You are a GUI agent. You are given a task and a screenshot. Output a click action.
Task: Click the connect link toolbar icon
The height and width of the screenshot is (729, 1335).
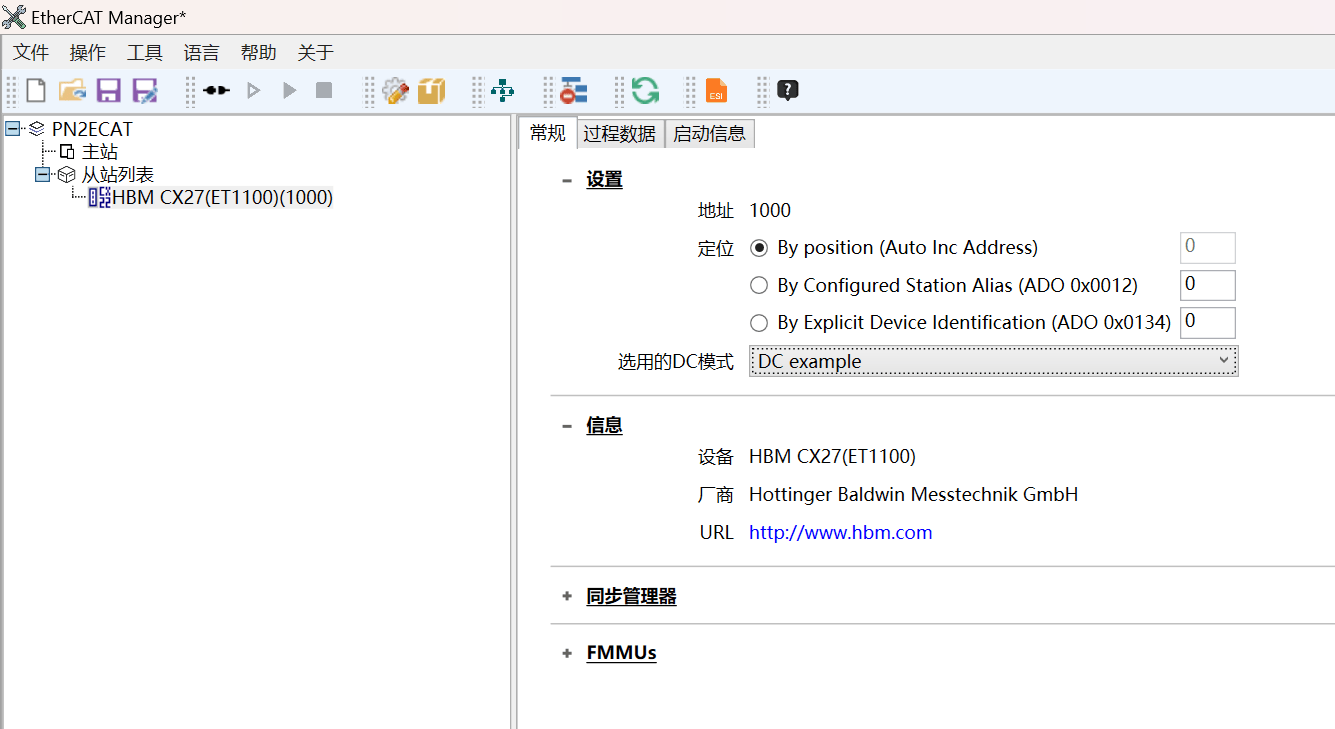[216, 91]
